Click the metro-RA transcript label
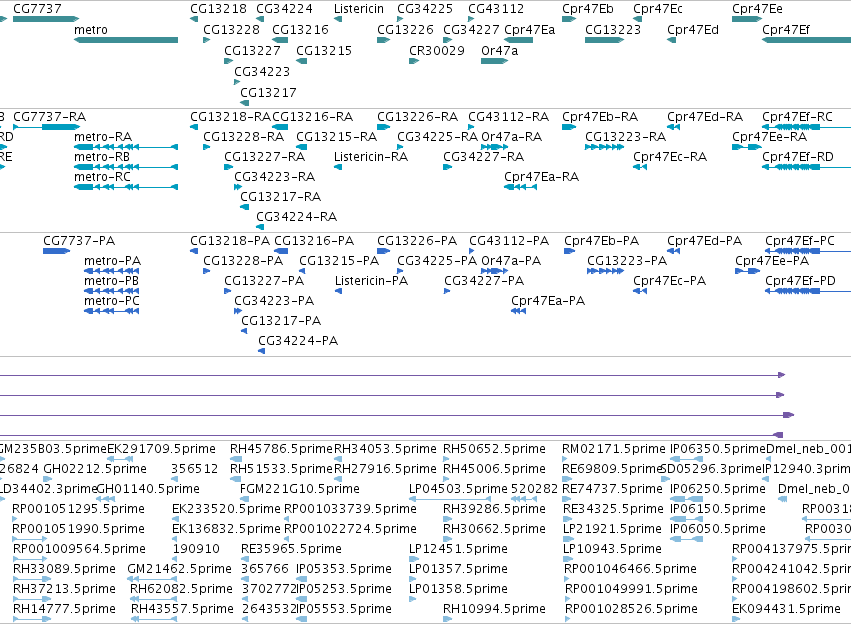The image size is (851, 624). click(x=103, y=137)
